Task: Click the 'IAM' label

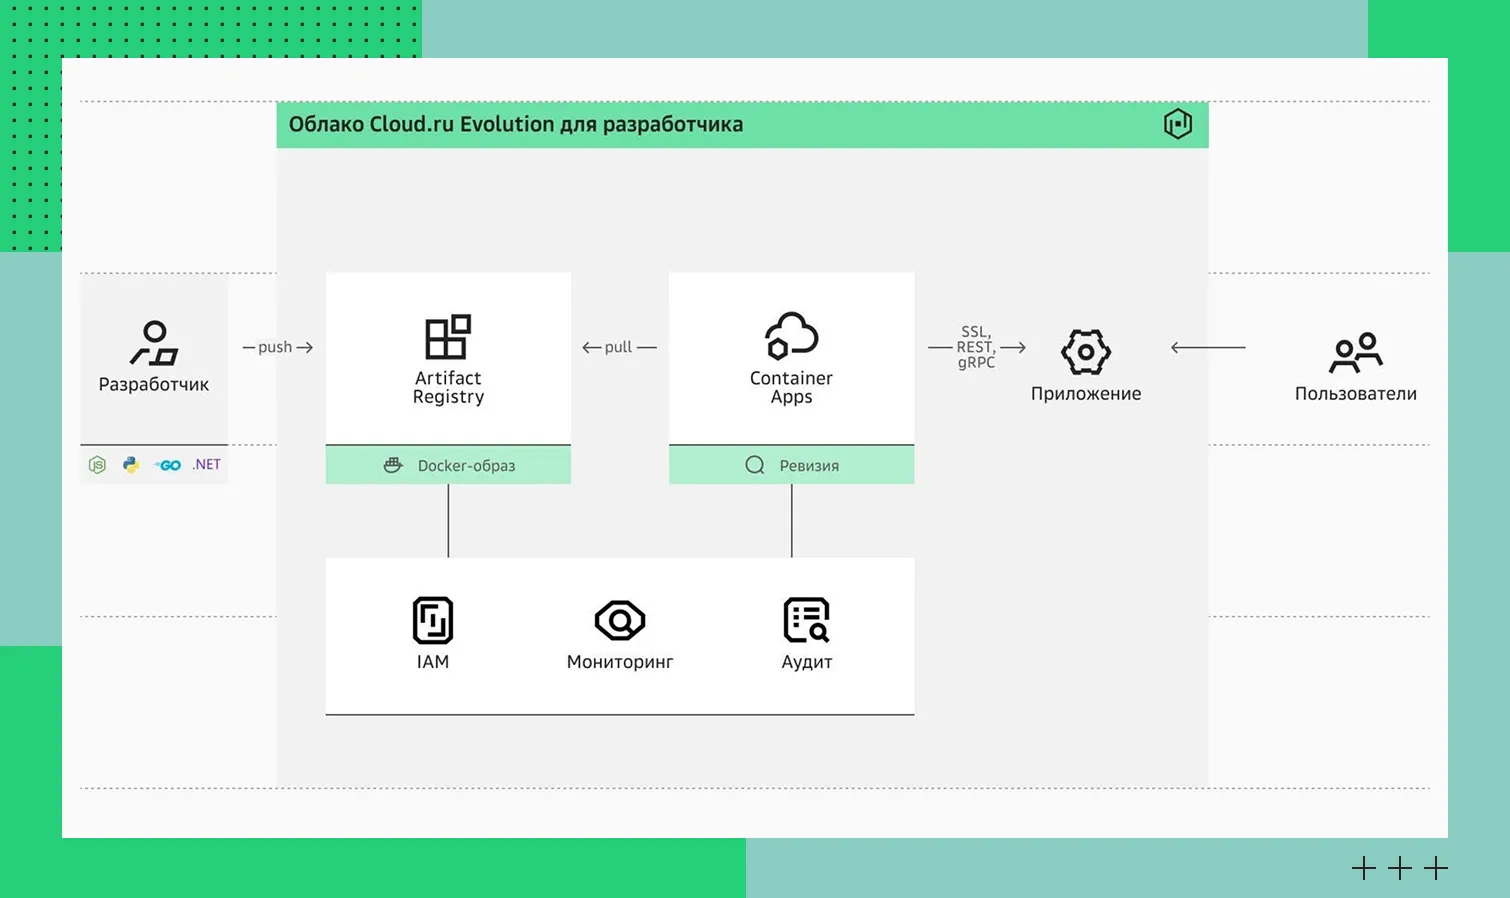Action: pyautogui.click(x=433, y=662)
